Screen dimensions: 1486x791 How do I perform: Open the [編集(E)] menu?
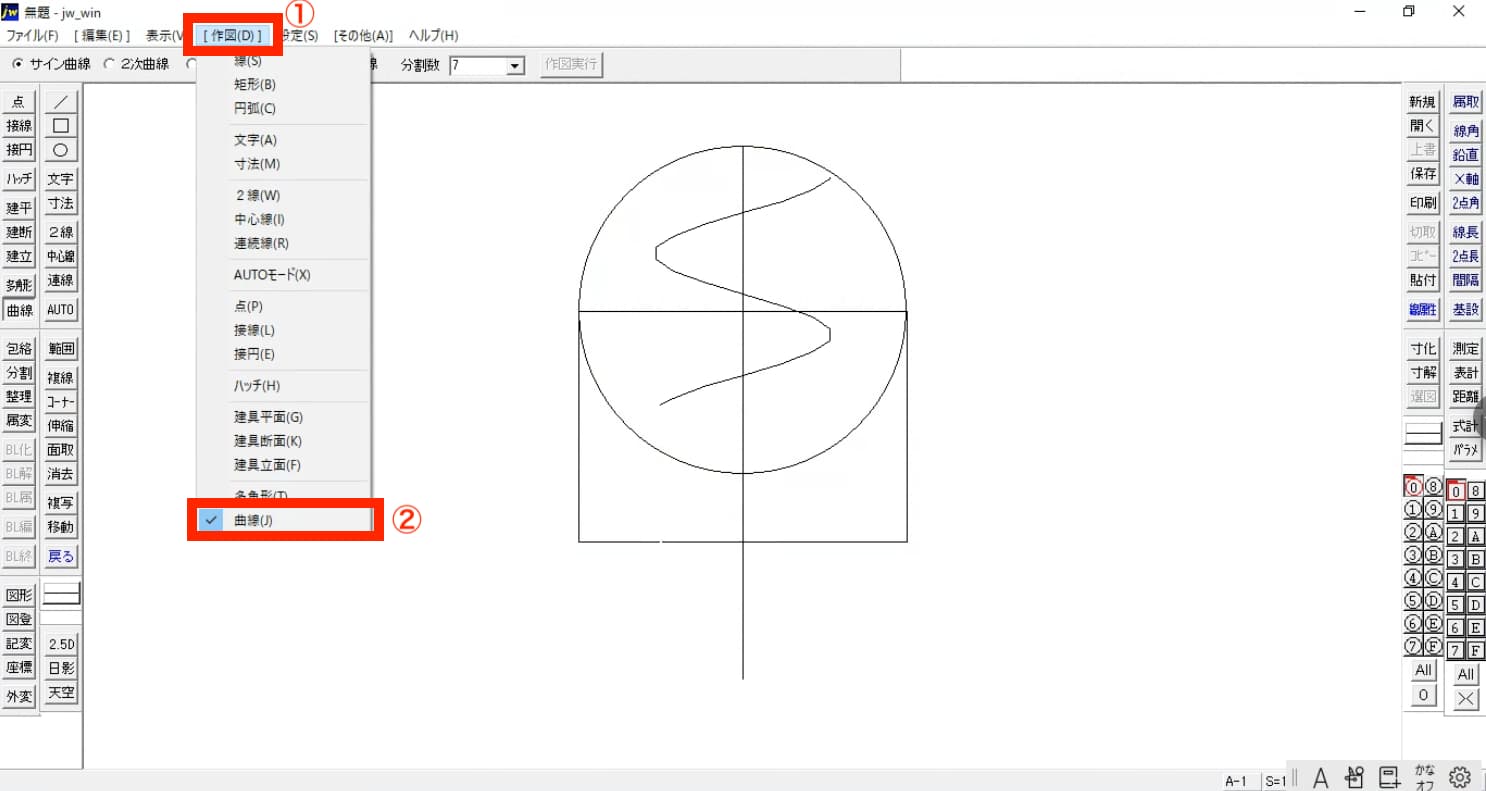(102, 36)
